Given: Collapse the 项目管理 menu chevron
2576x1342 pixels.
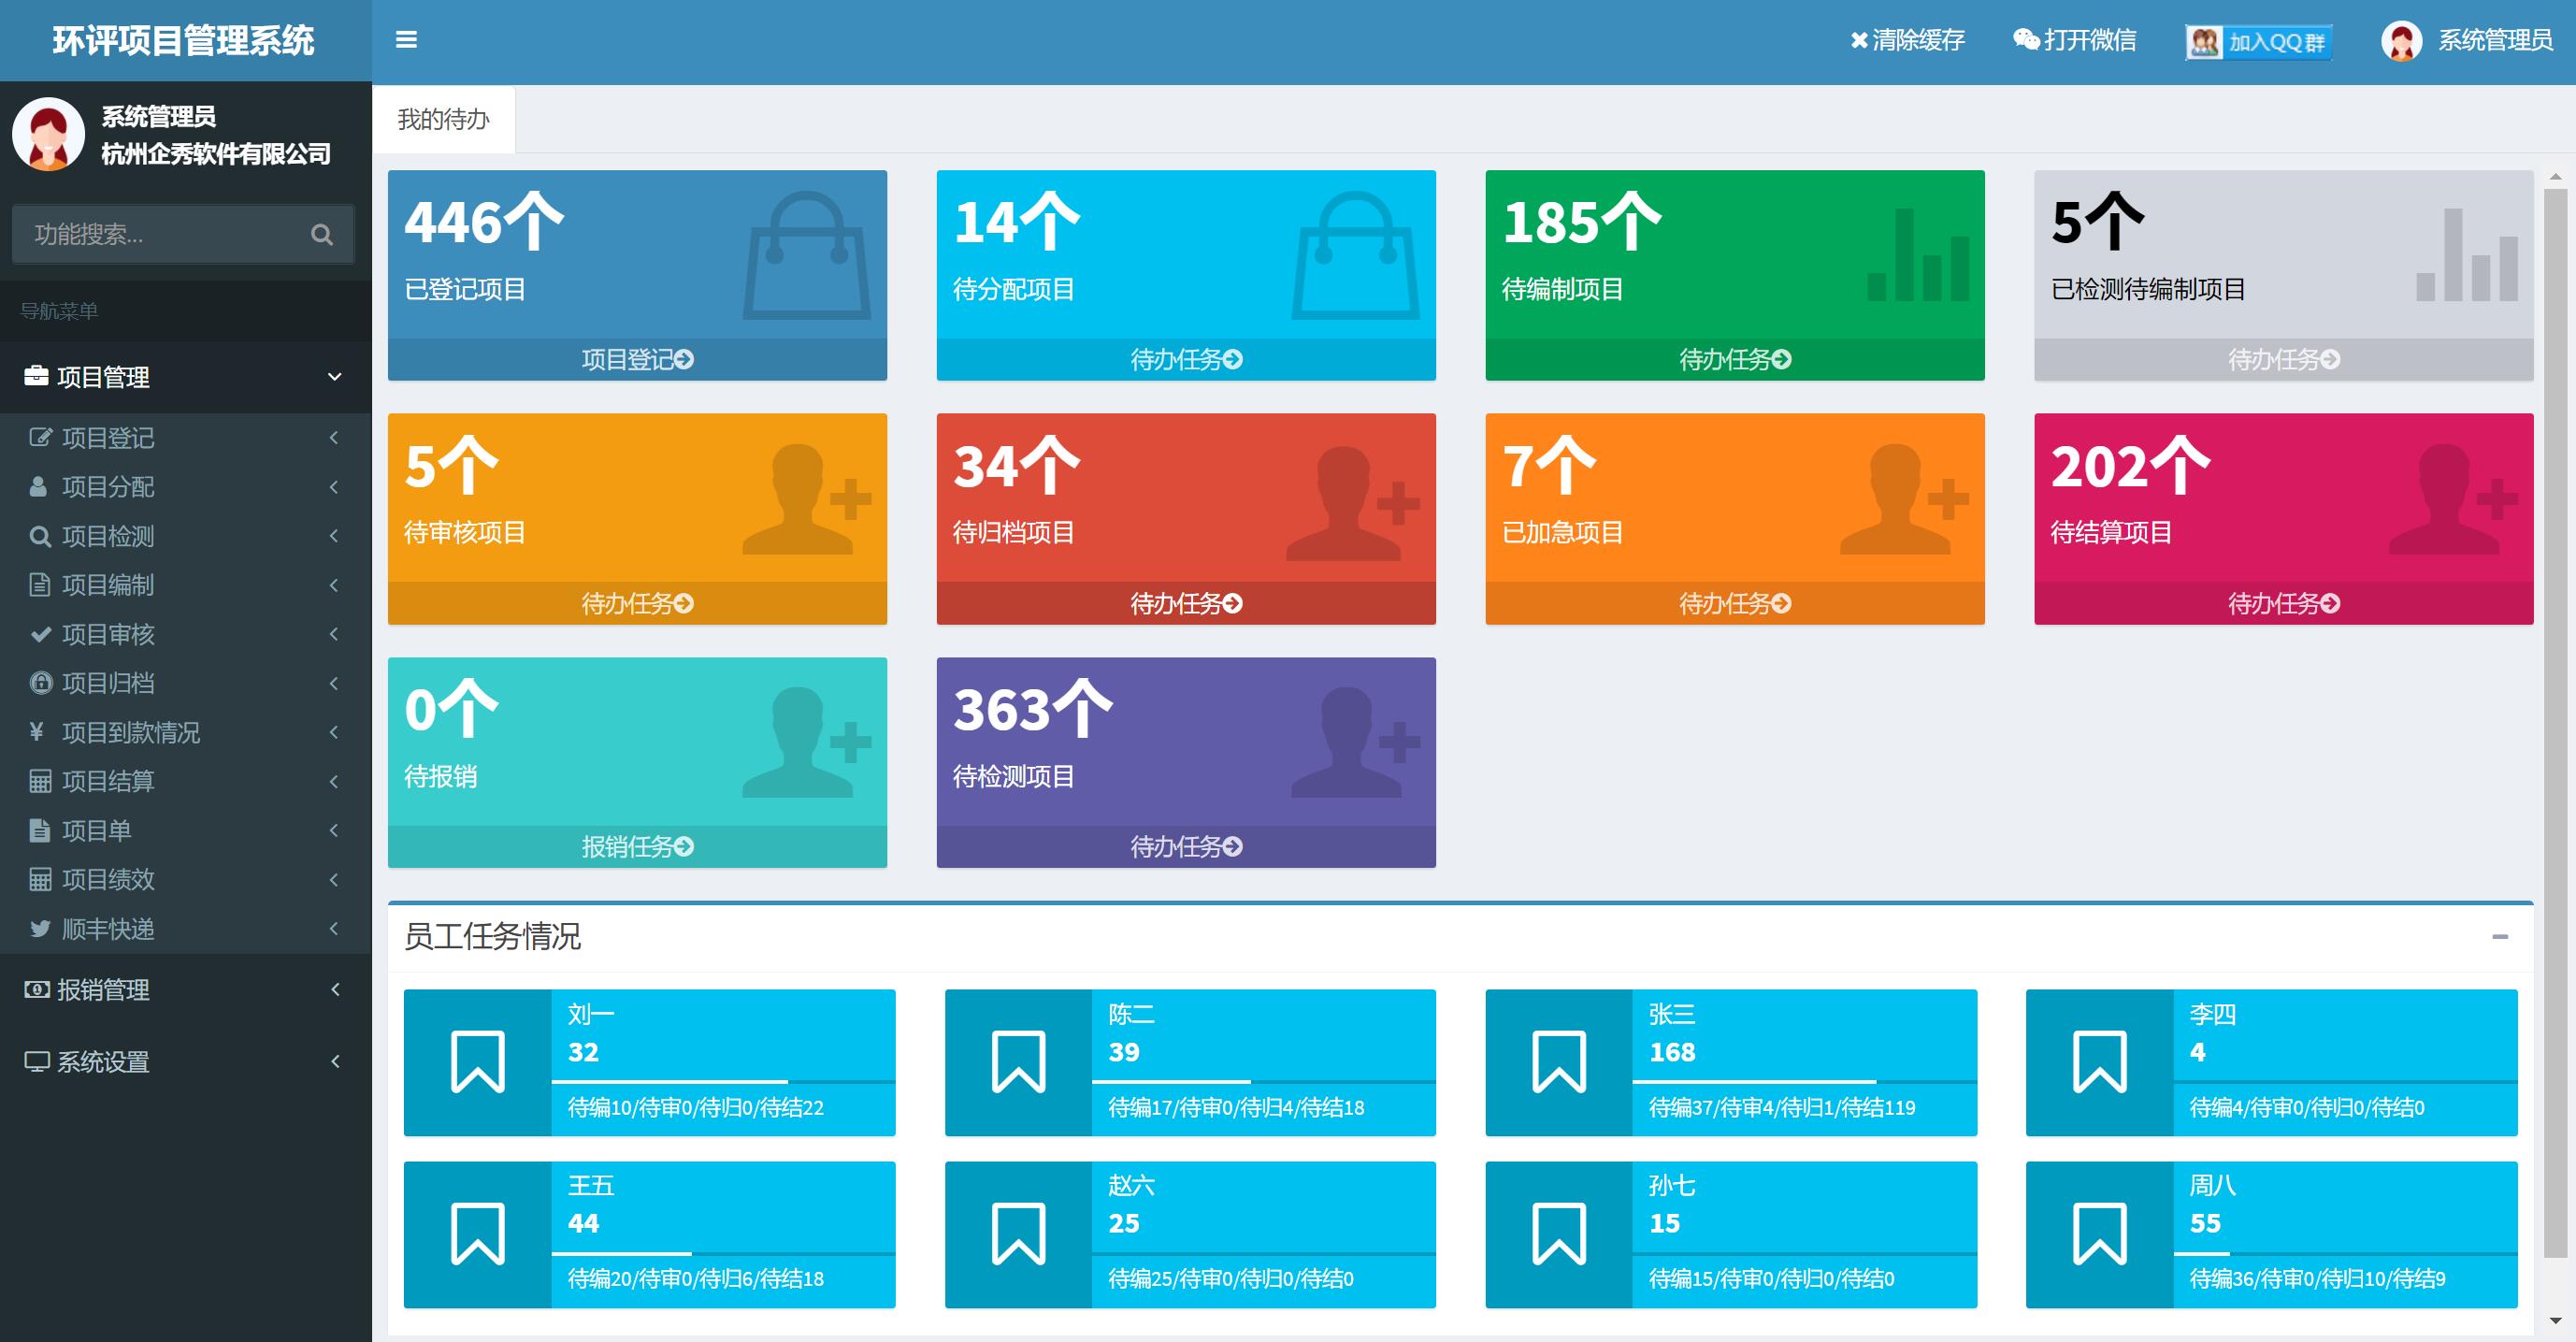Looking at the screenshot, I should 335,376.
